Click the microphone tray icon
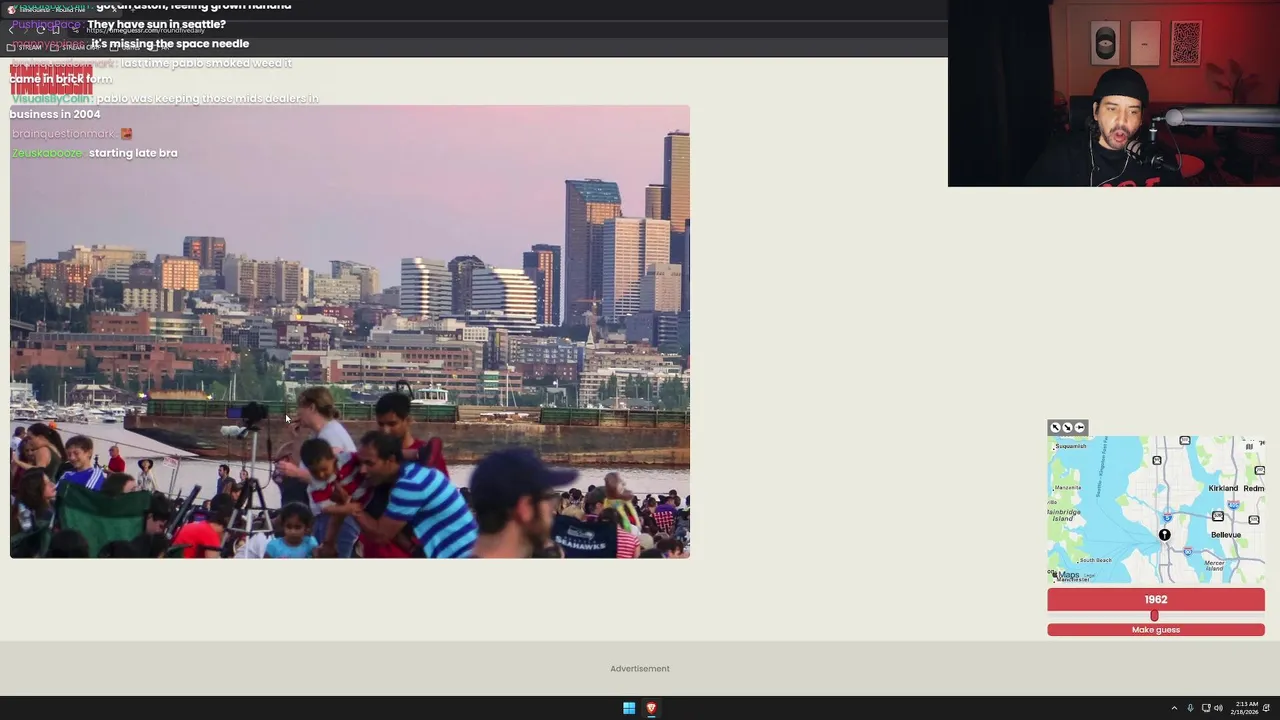This screenshot has width=1280, height=720. 1190,708
